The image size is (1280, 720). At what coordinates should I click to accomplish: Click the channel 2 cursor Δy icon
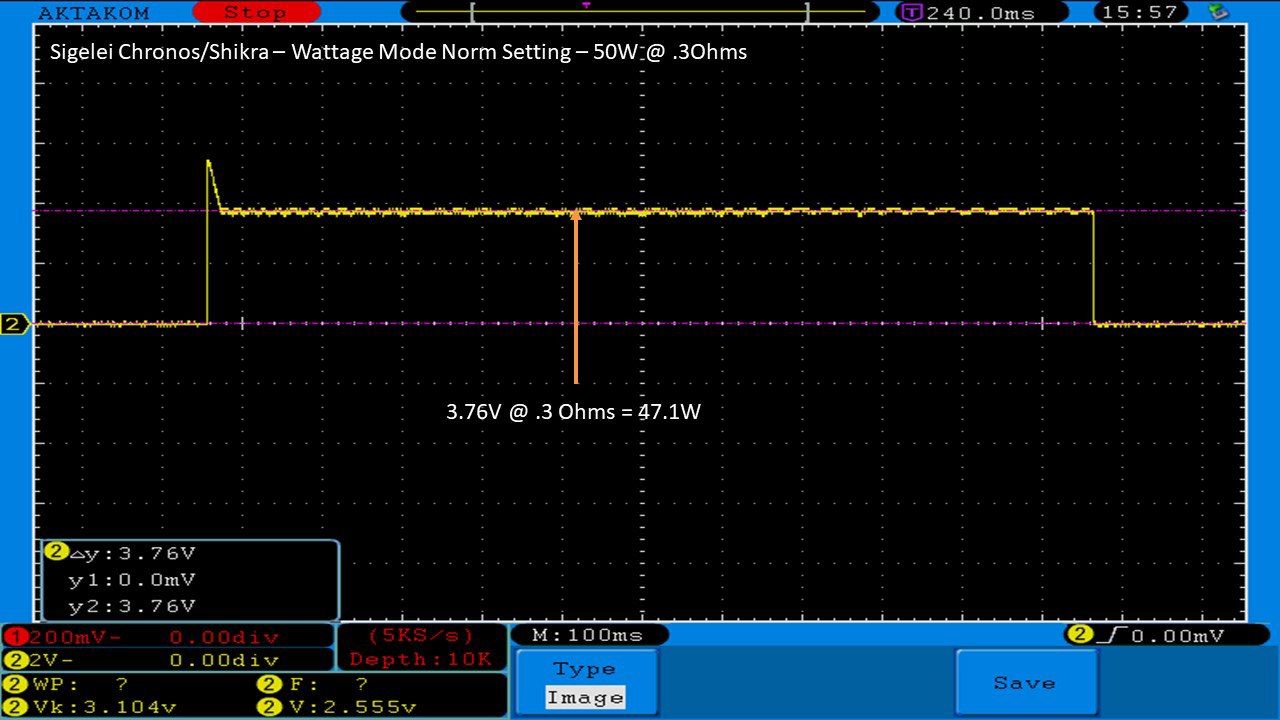point(56,552)
